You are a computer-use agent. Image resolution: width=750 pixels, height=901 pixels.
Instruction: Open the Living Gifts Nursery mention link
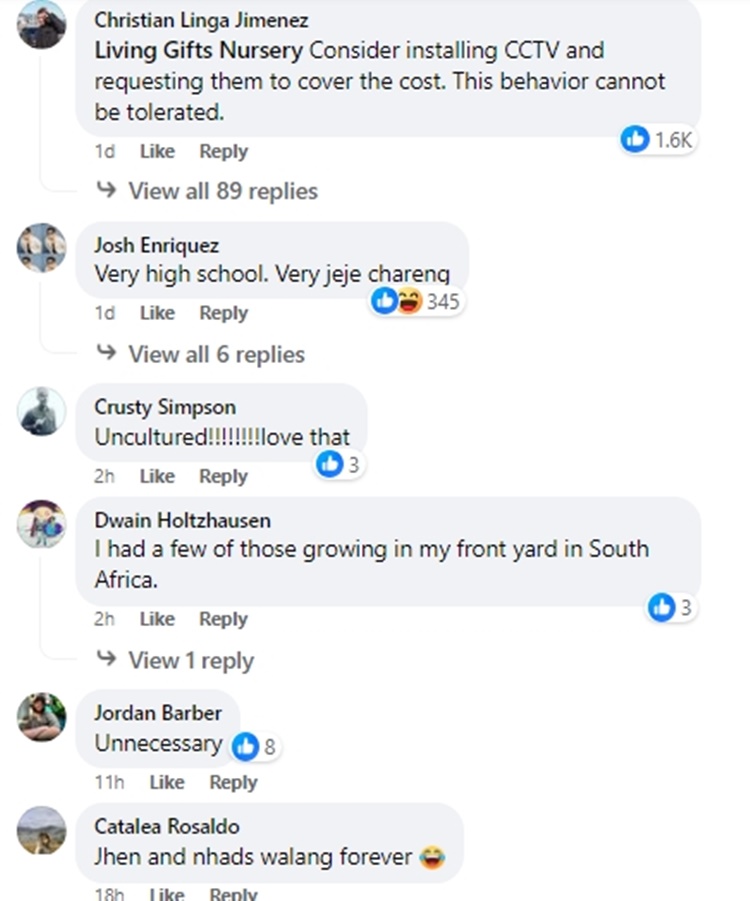point(198,50)
